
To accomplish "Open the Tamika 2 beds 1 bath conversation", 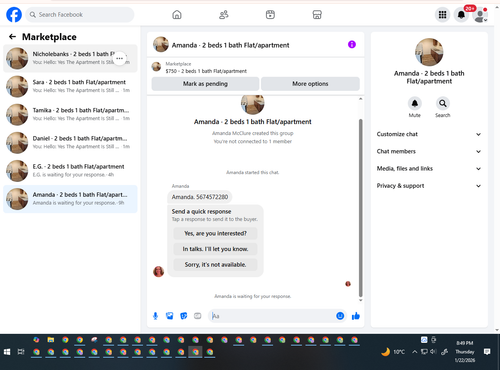I will (x=70, y=114).
